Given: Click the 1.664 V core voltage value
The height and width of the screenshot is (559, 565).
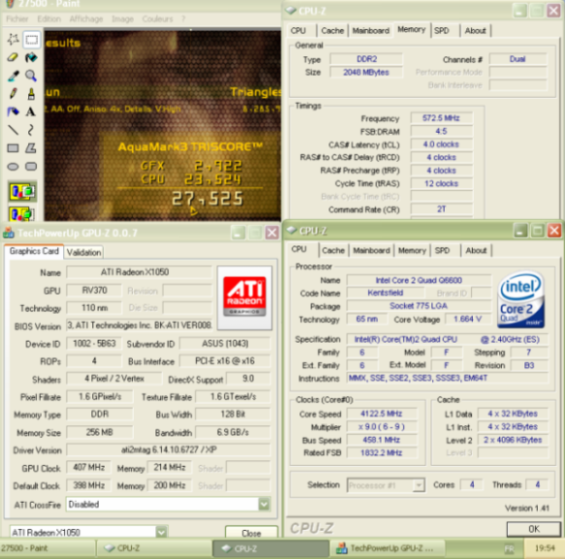Looking at the screenshot, I should (x=467, y=319).
